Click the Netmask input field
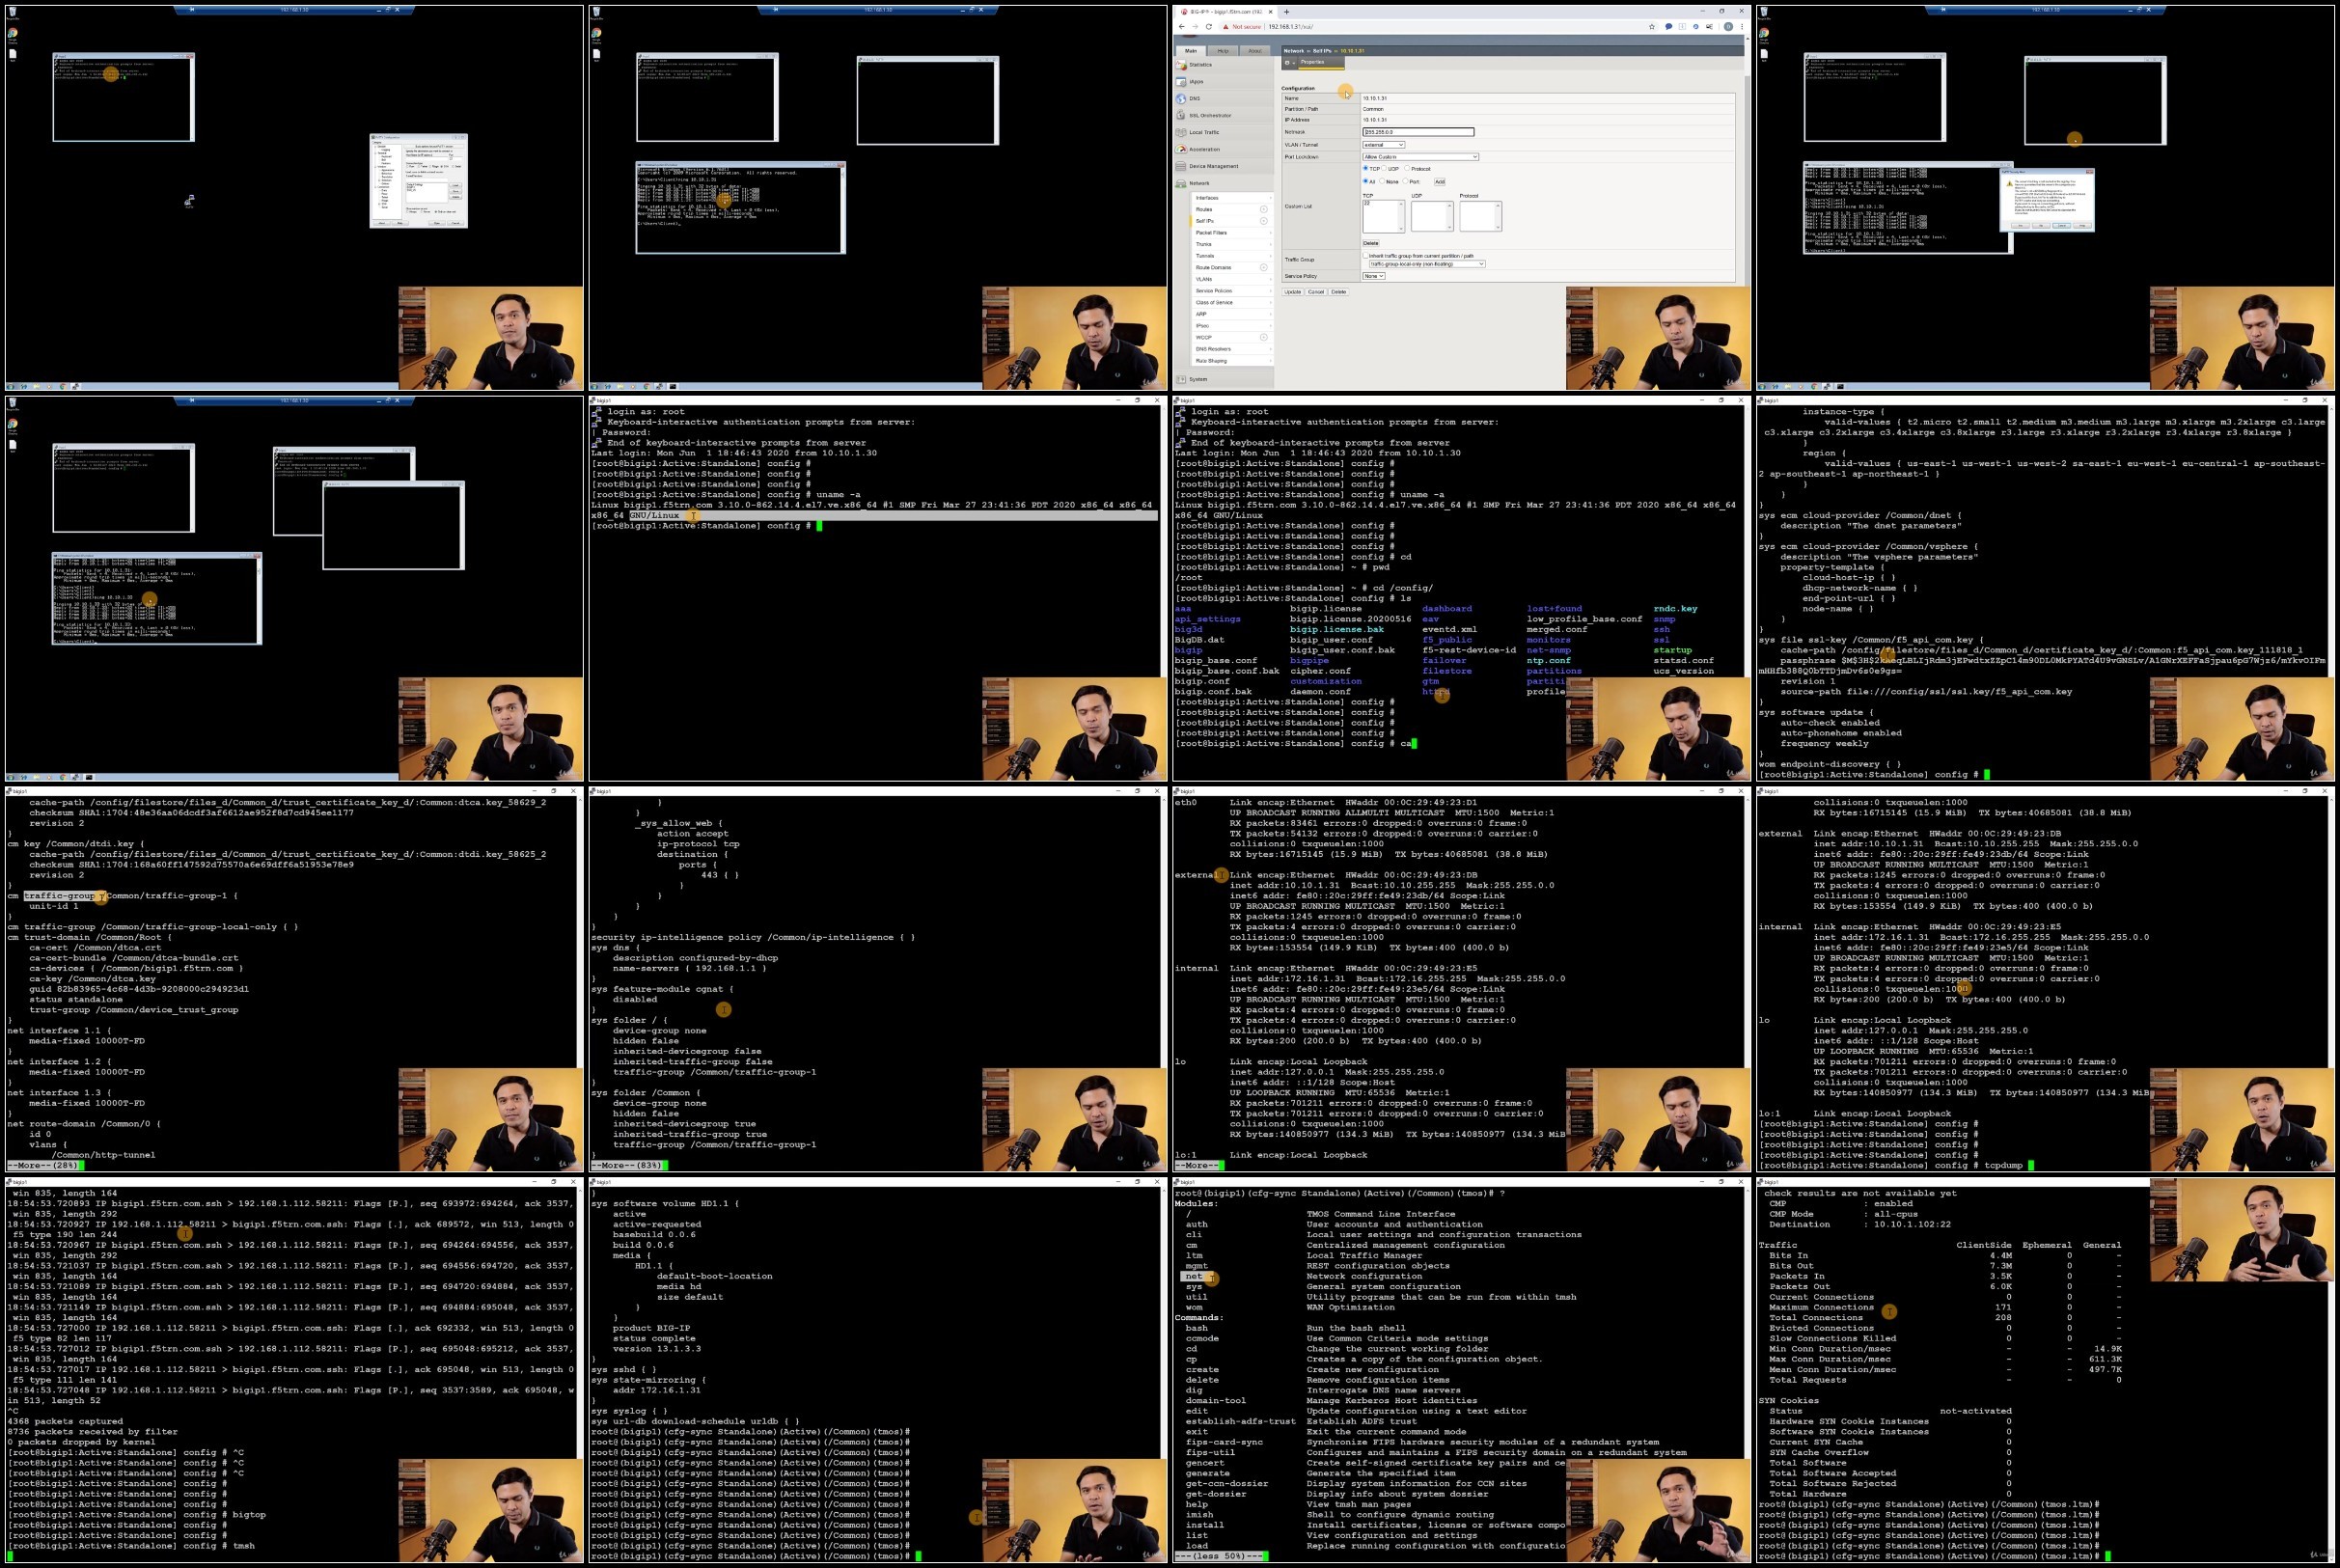Image resolution: width=2340 pixels, height=1568 pixels. [1418, 132]
